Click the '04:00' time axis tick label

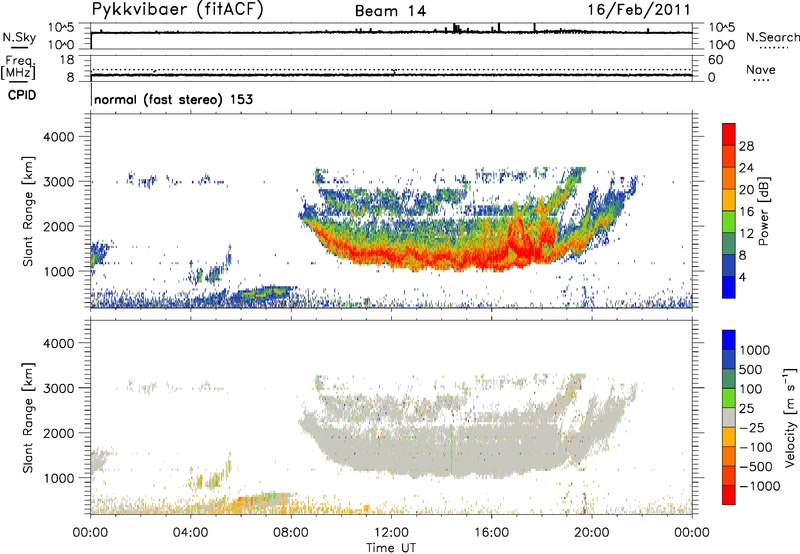pyautogui.click(x=191, y=533)
